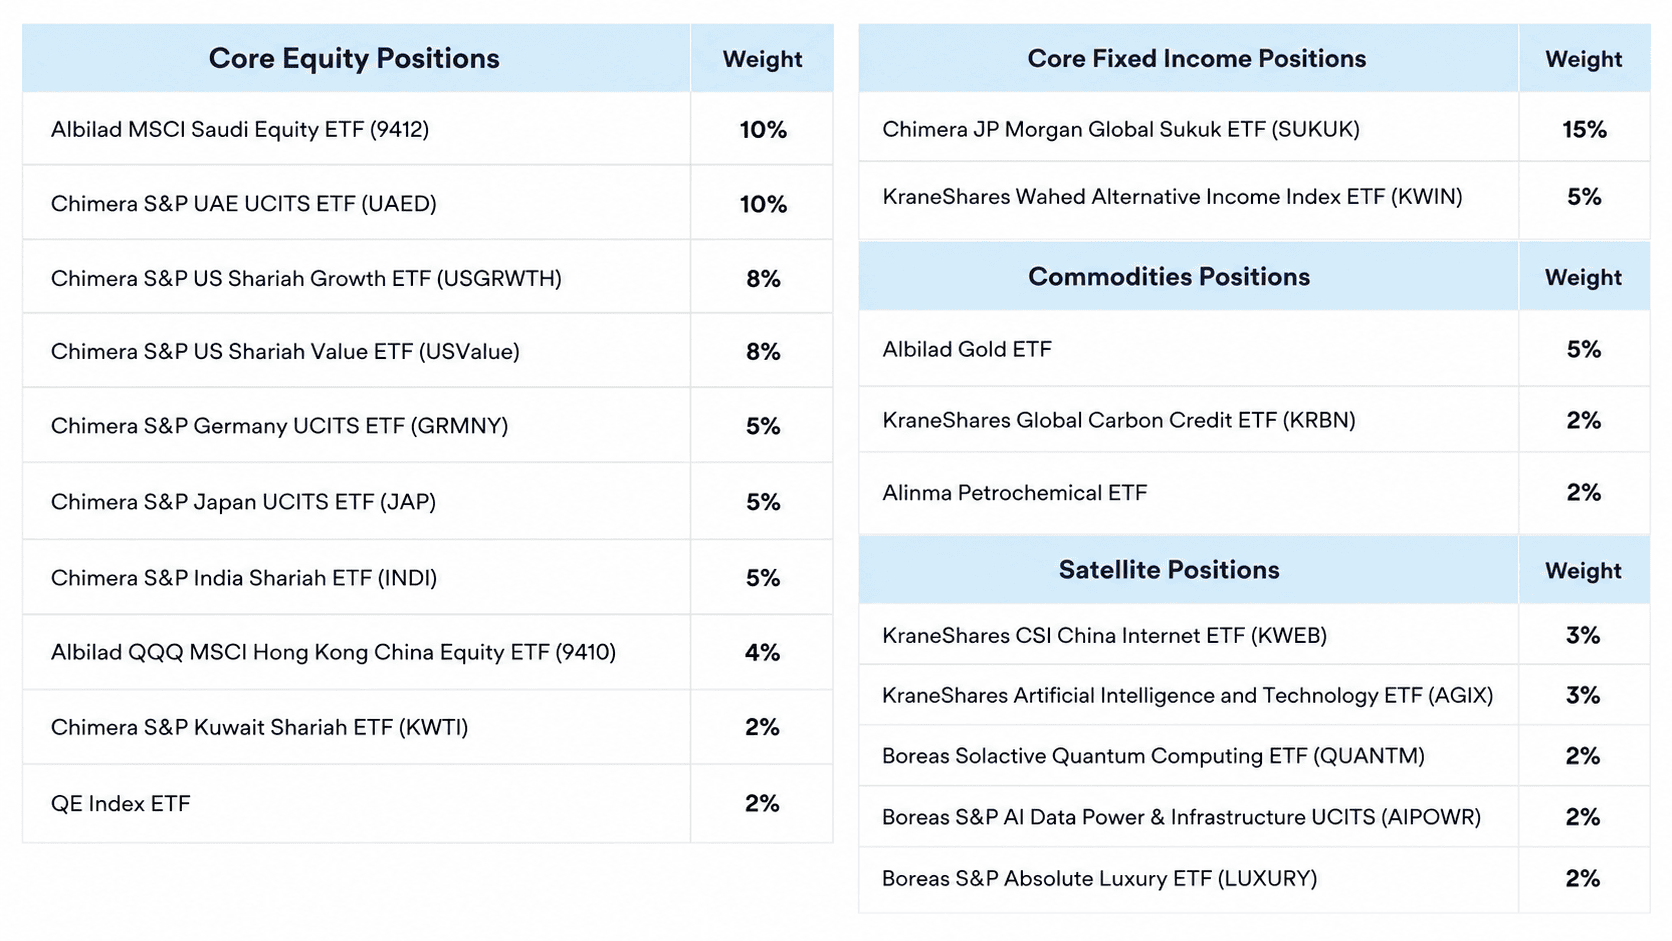Click the 8% weight for US Shariah Value ETF
The image size is (1672, 941).
click(x=763, y=351)
